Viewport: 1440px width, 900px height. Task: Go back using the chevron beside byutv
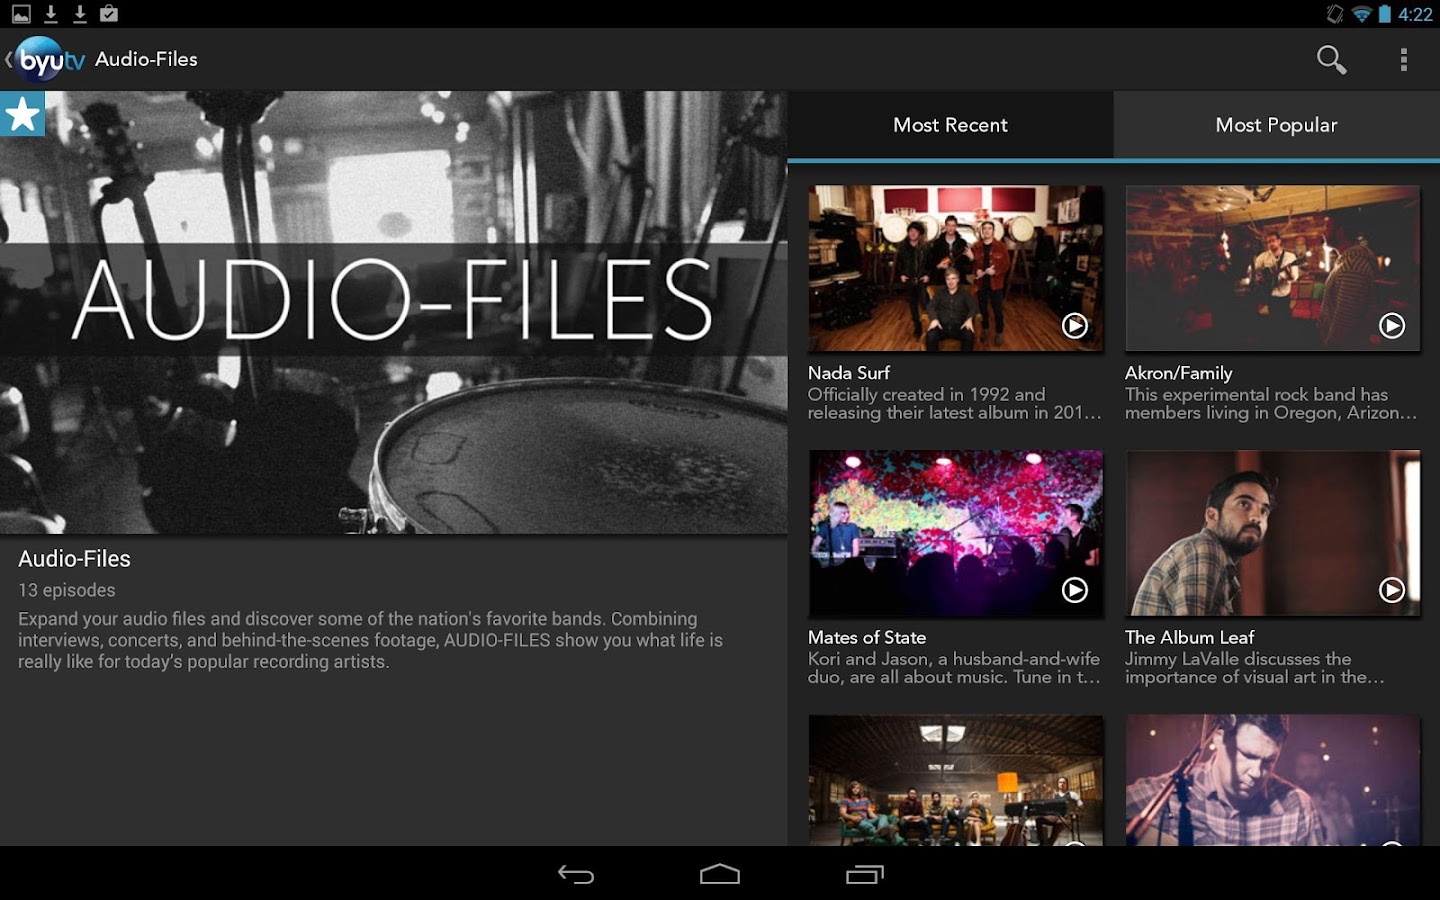click(11, 59)
